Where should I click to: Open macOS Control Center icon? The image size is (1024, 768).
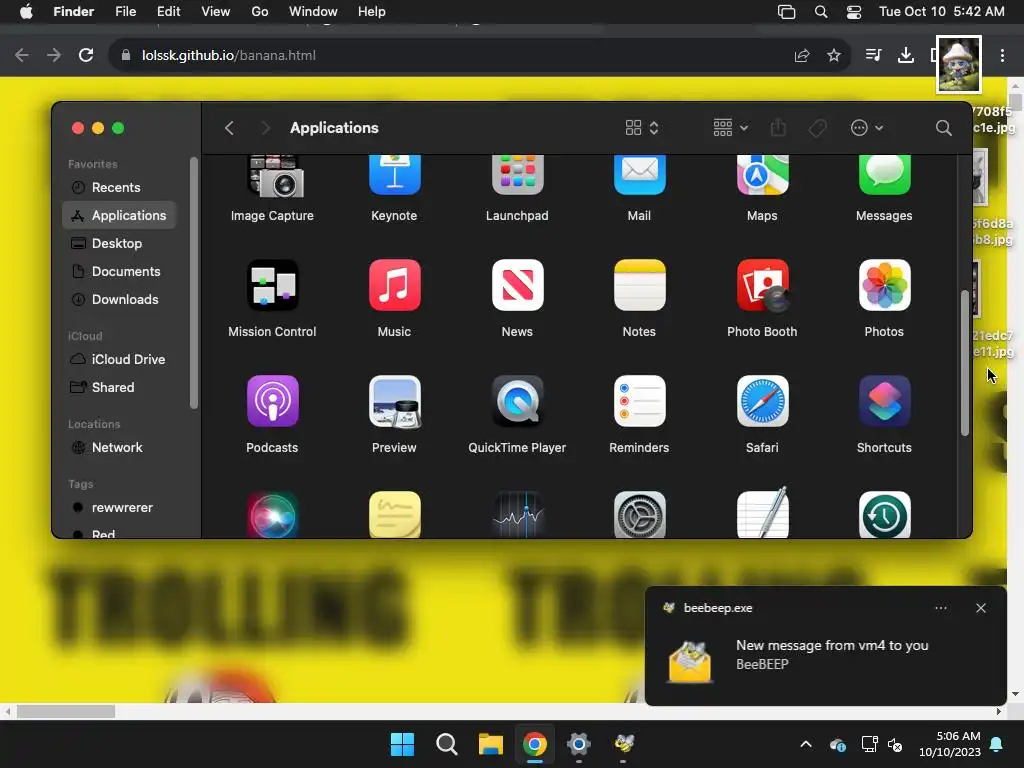click(854, 12)
